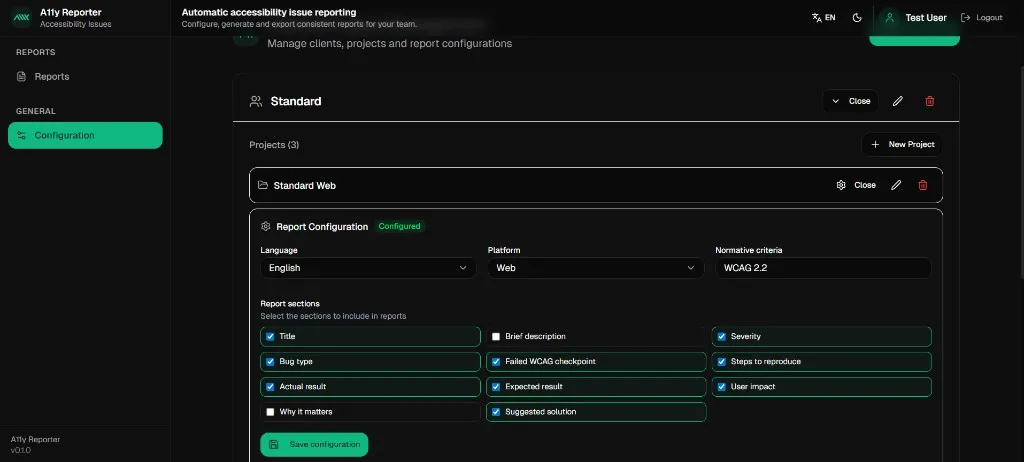Open Reports in the sidebar
This screenshot has height=462, width=1024.
coord(52,77)
